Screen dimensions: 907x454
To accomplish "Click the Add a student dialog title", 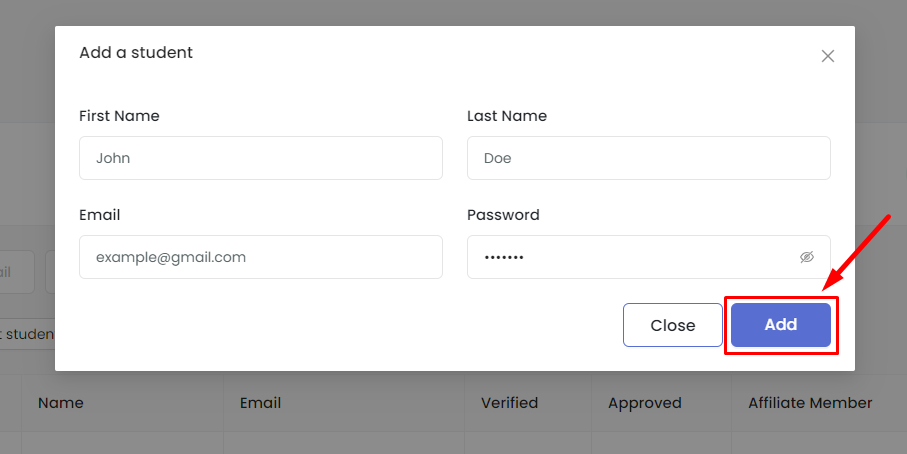I will tap(136, 52).
